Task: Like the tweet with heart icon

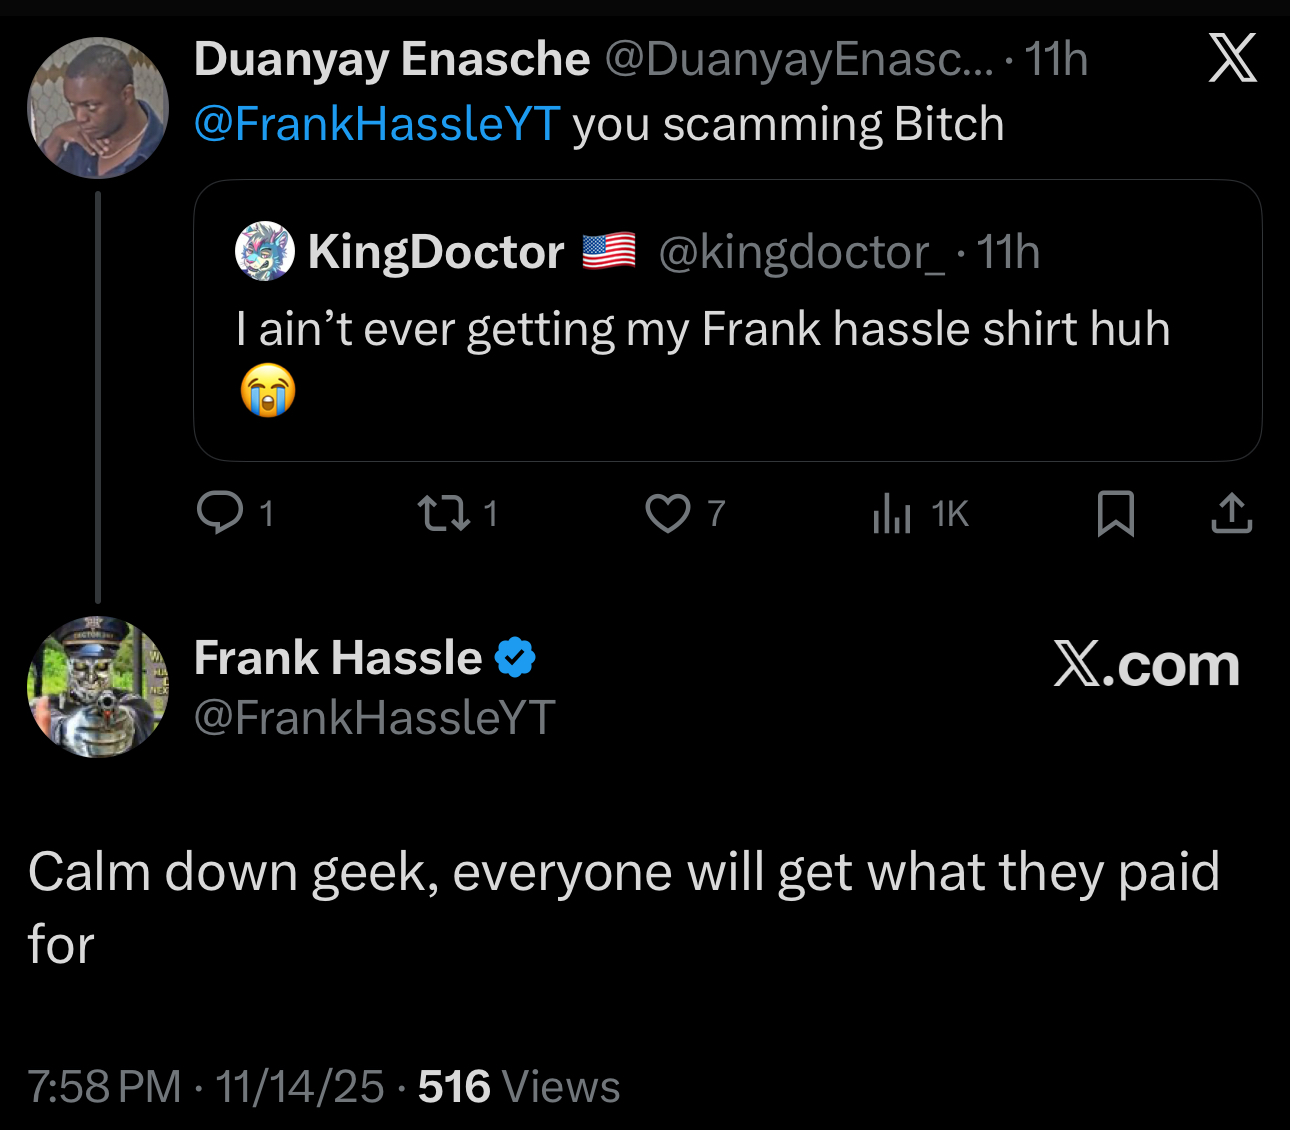Action: (667, 514)
